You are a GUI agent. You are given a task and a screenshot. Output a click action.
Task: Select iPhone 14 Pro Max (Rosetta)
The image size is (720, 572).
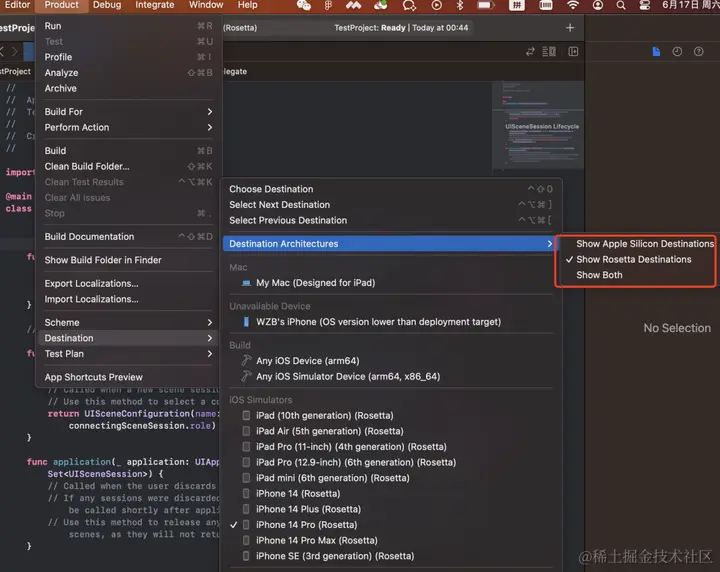(390, 540)
